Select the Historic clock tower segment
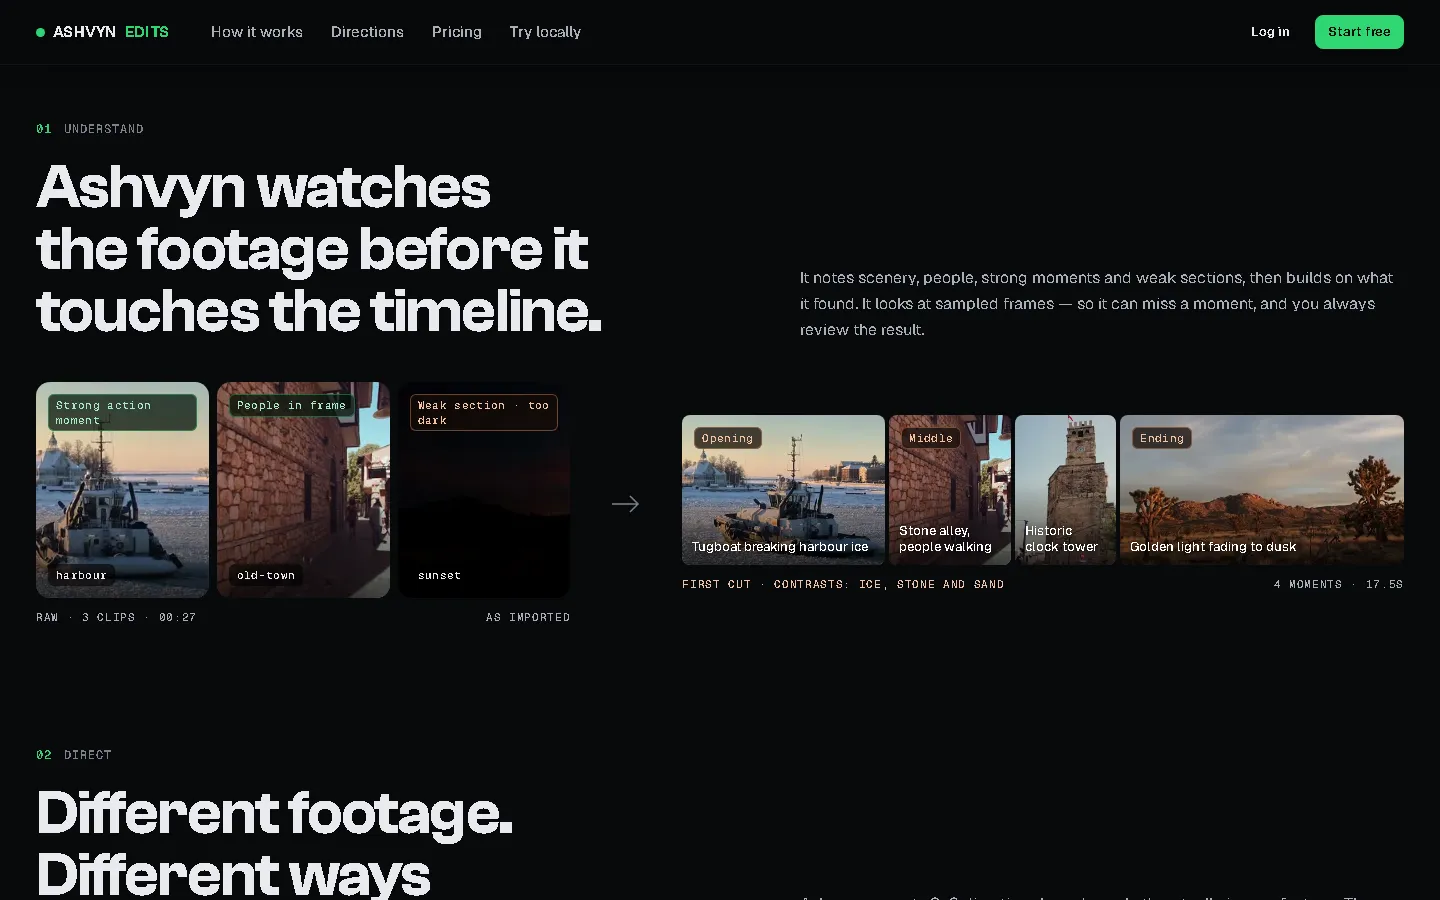The width and height of the screenshot is (1440, 900). coord(1065,490)
